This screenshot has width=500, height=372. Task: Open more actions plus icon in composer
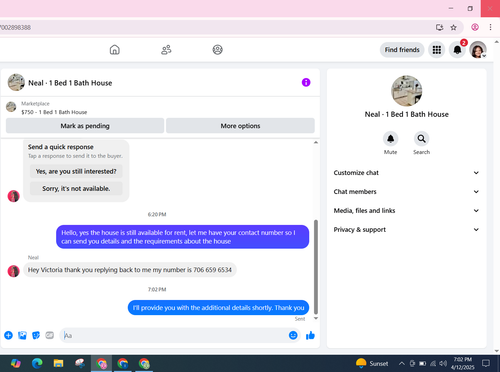8,335
